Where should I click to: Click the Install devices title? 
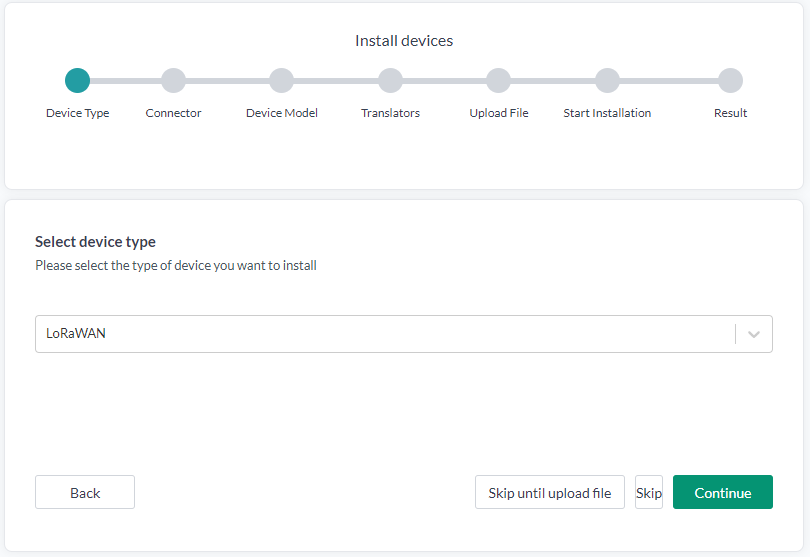404,41
